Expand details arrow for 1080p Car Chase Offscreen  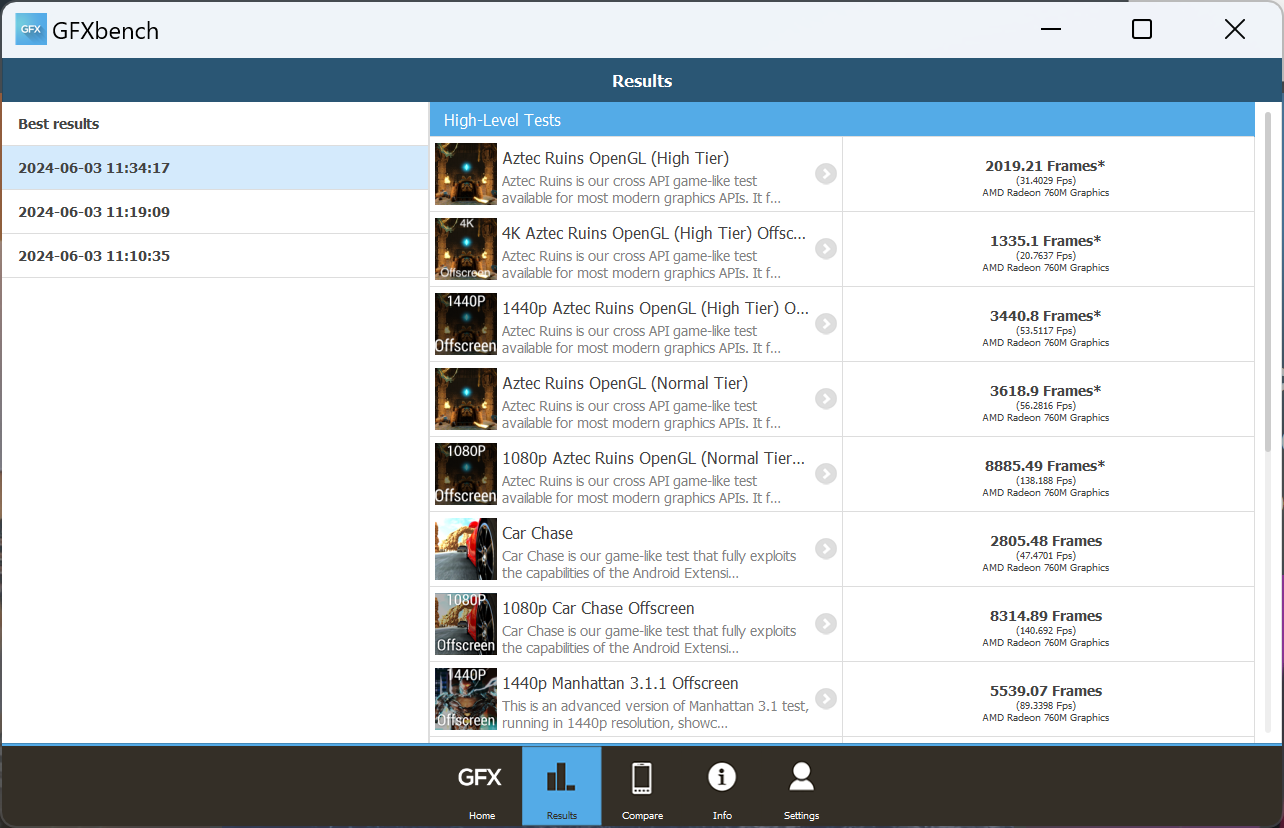(825, 624)
